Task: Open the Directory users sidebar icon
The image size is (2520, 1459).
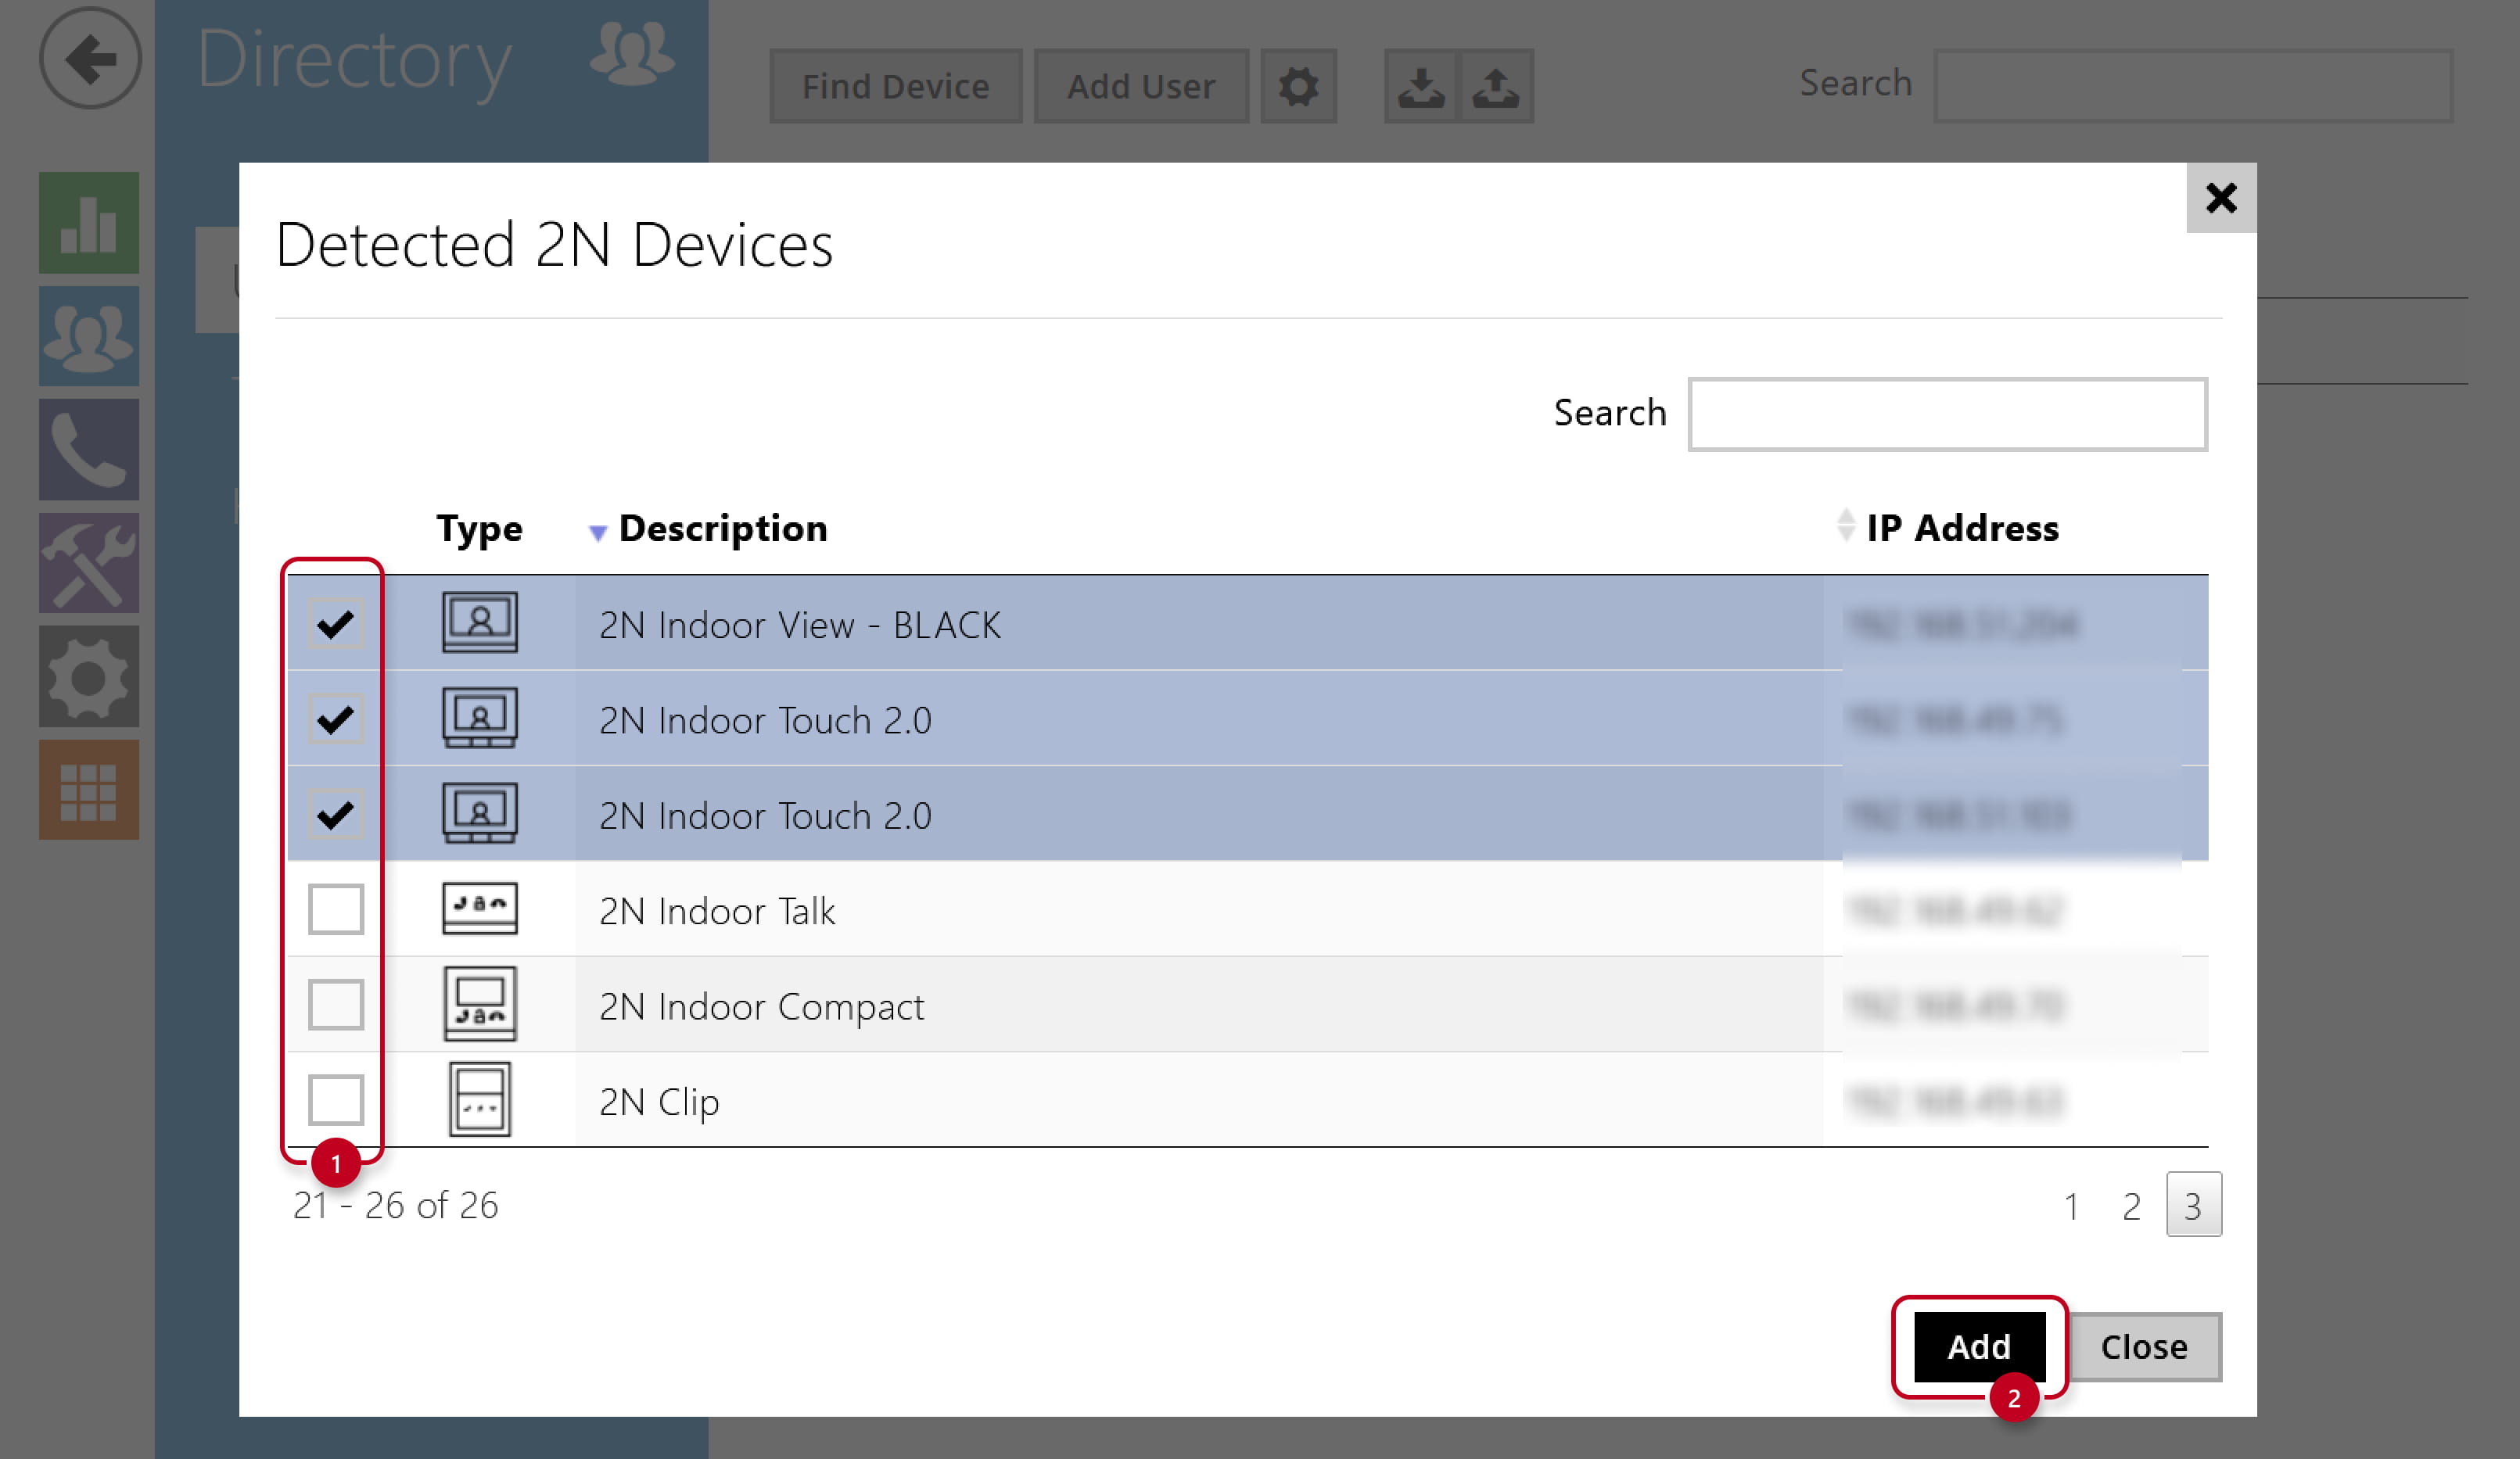Action: tap(89, 337)
